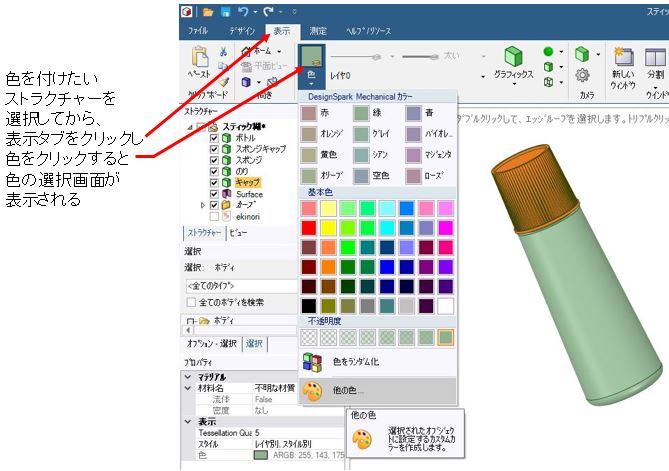Click the グラフィックス green cube icon
This screenshot has height=471, width=669.
[513, 57]
